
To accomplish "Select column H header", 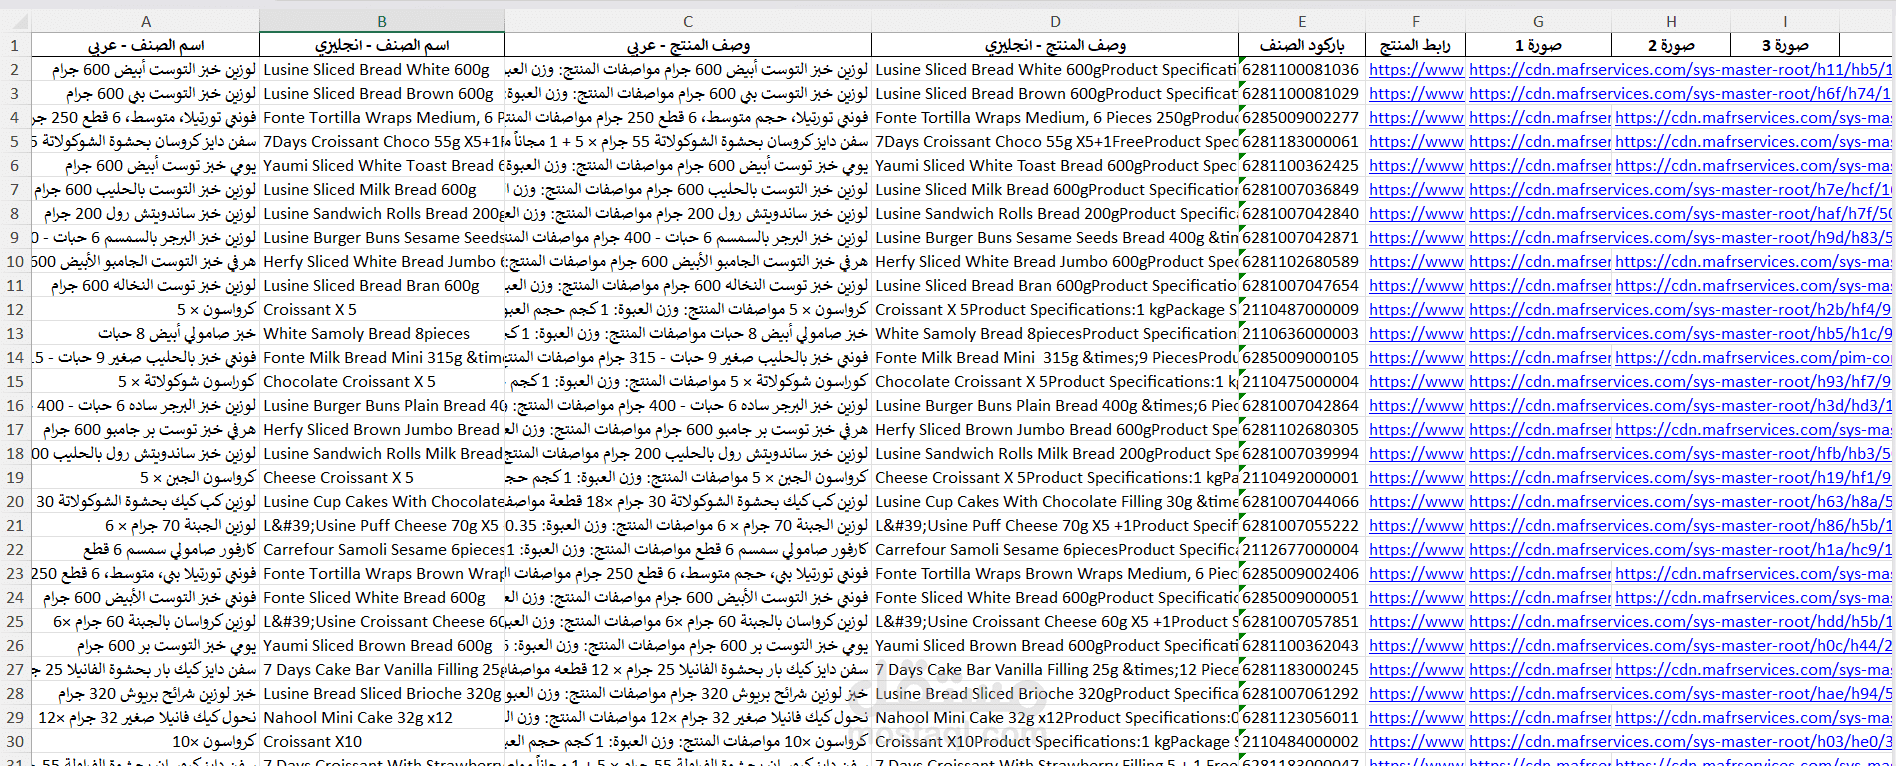I will pyautogui.click(x=1671, y=21).
